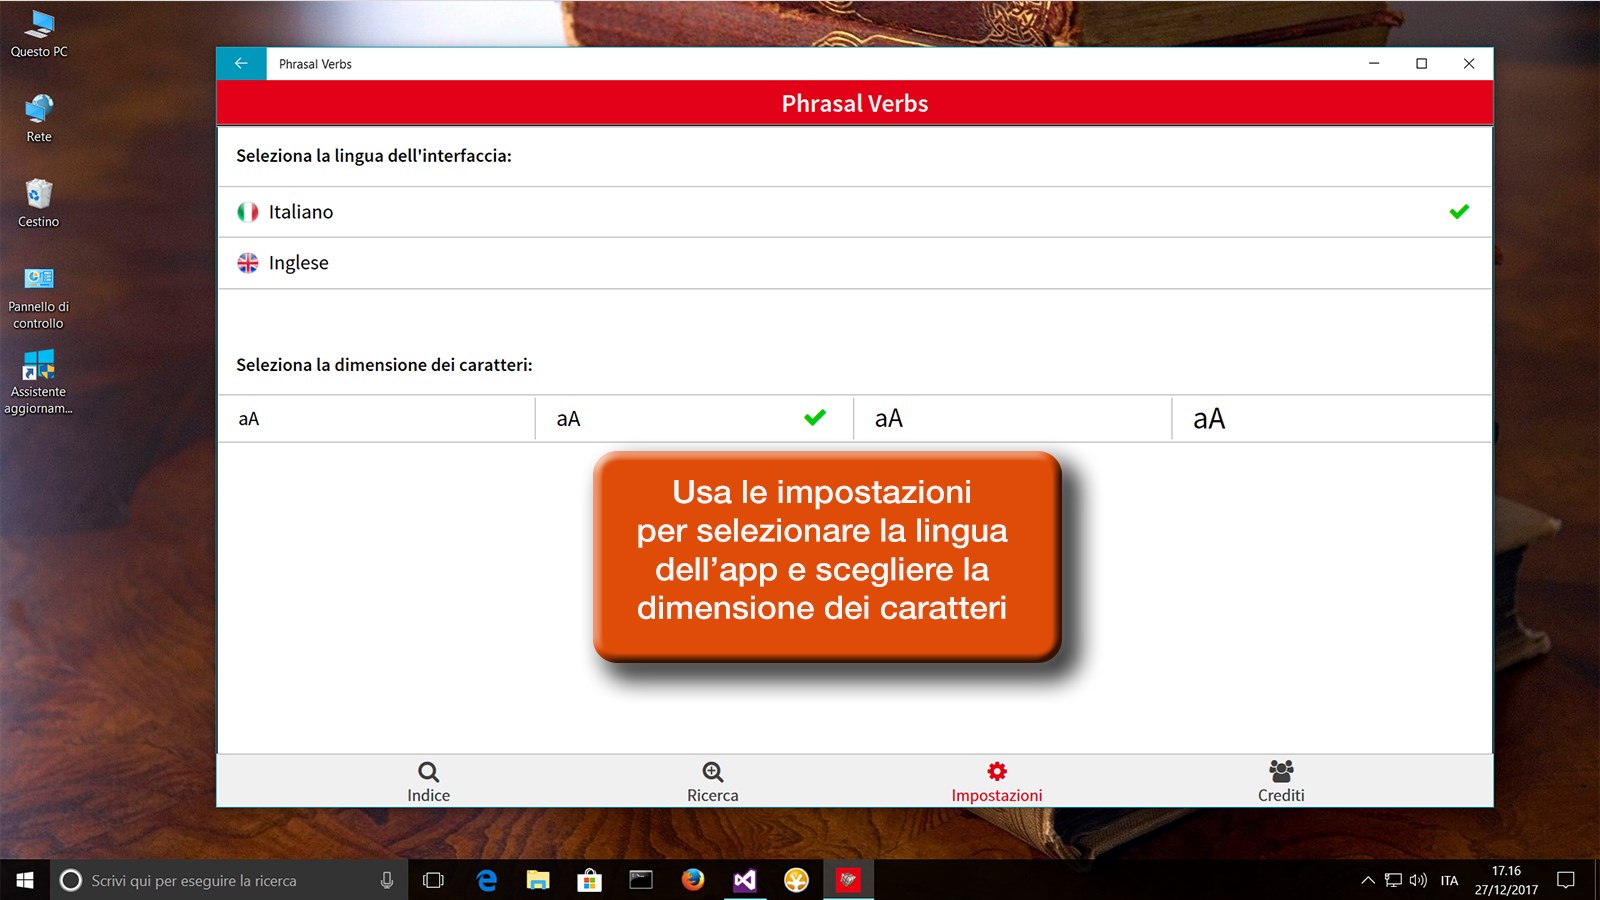The width and height of the screenshot is (1600, 900).
Task: Click the language selection heading
Action: (374, 156)
